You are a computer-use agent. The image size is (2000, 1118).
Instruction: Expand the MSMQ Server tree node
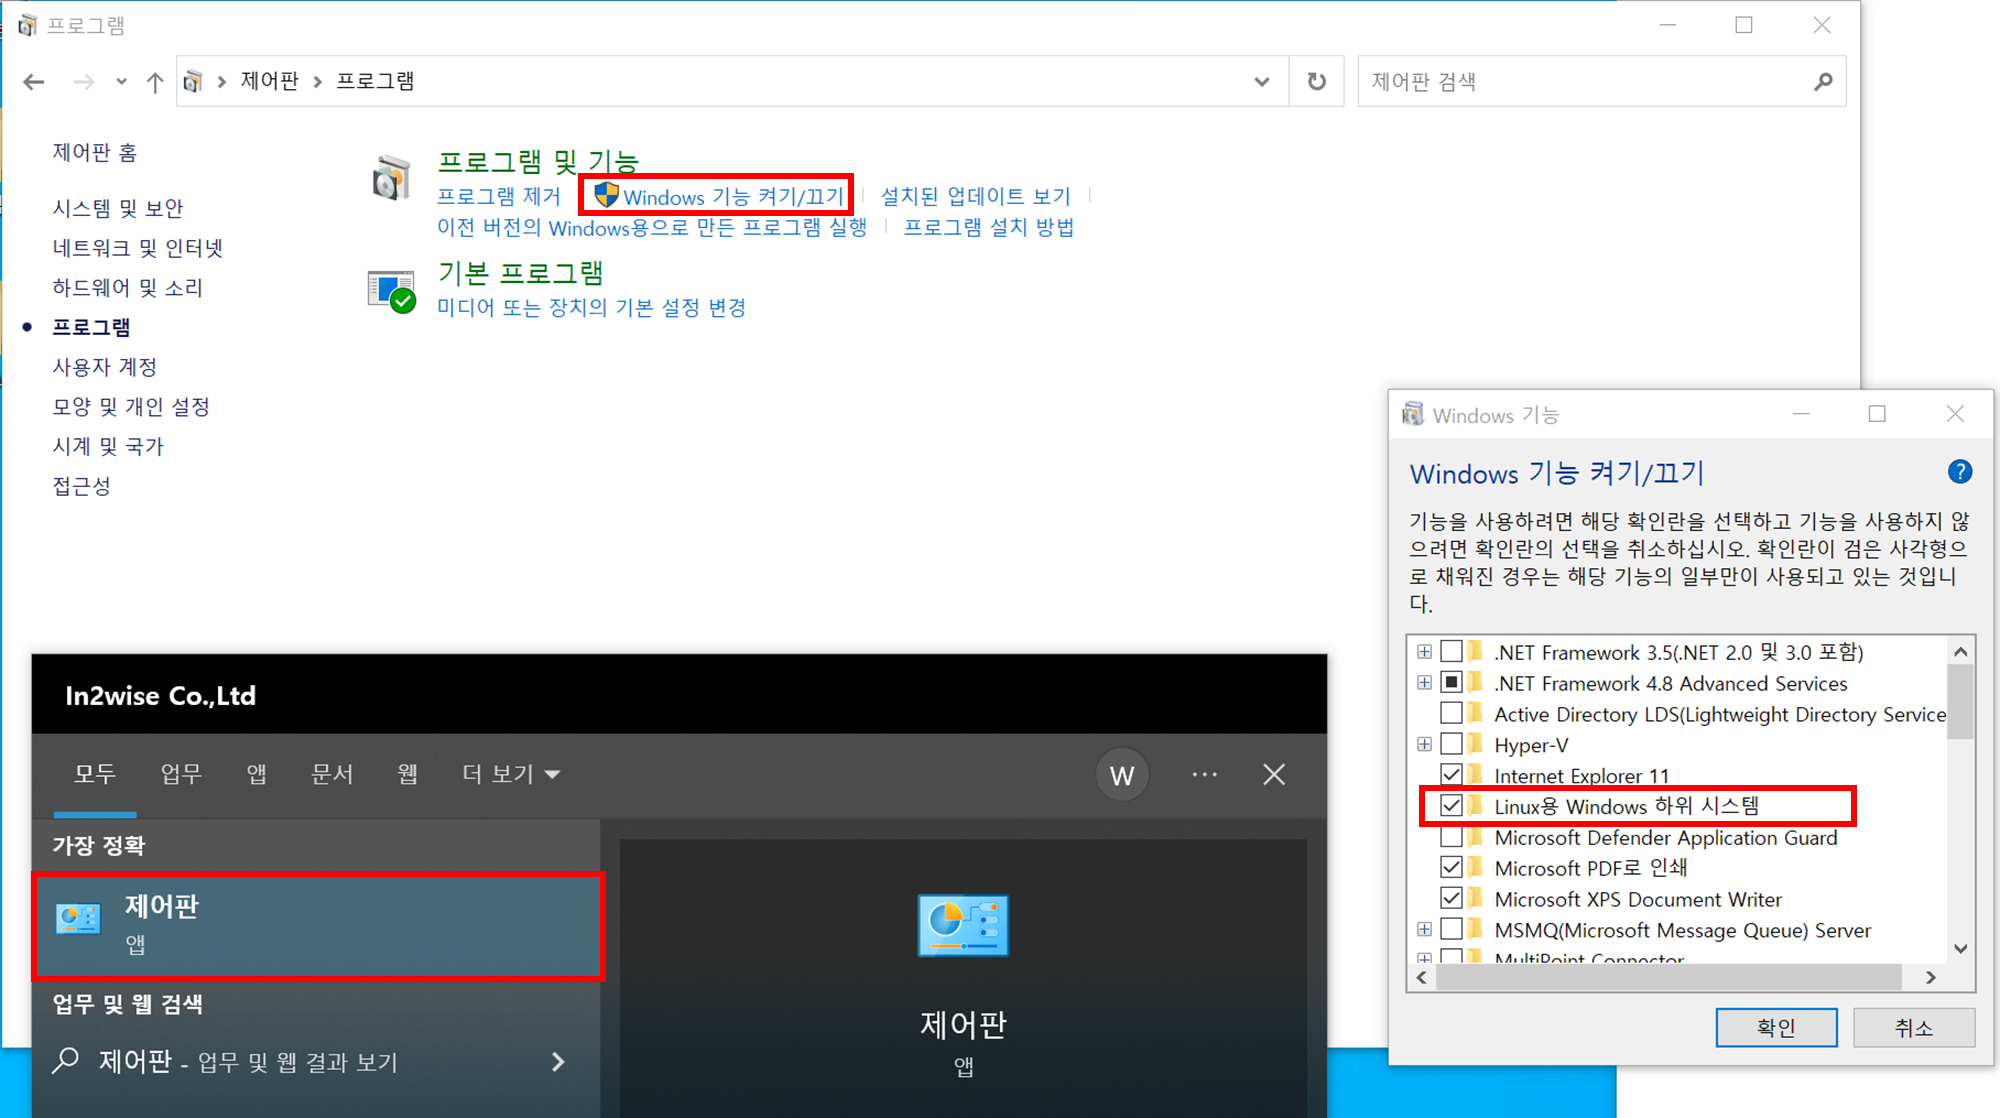[1424, 930]
